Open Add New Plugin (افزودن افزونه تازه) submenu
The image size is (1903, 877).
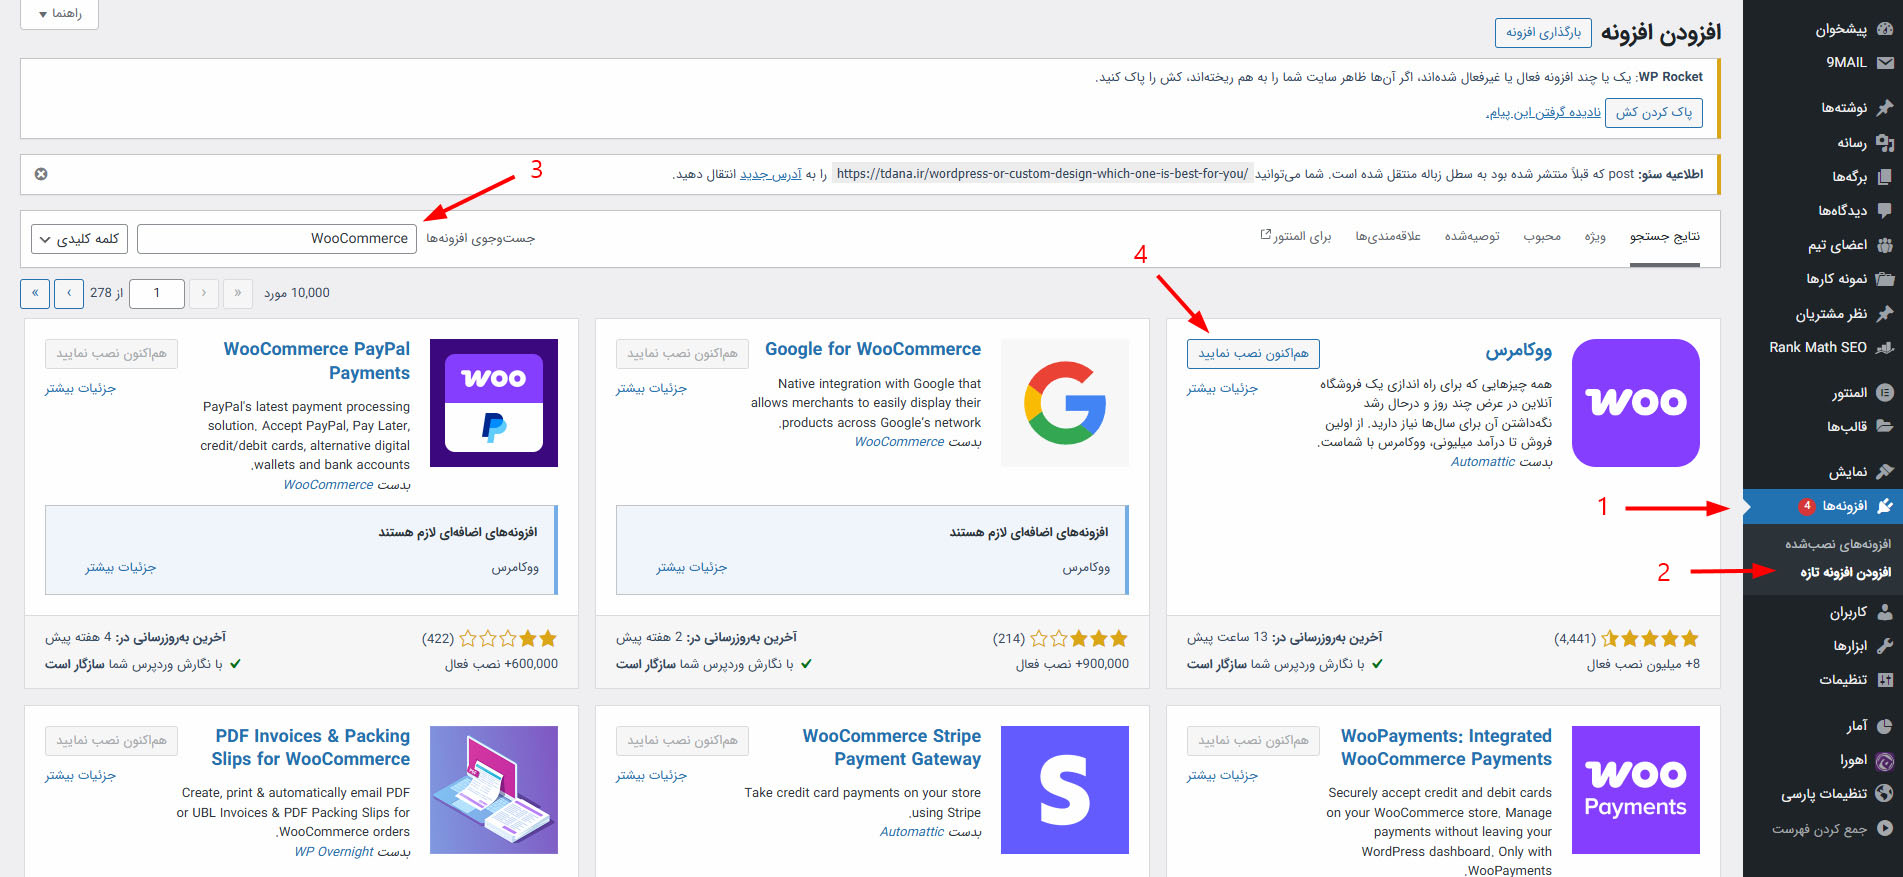tap(1846, 573)
